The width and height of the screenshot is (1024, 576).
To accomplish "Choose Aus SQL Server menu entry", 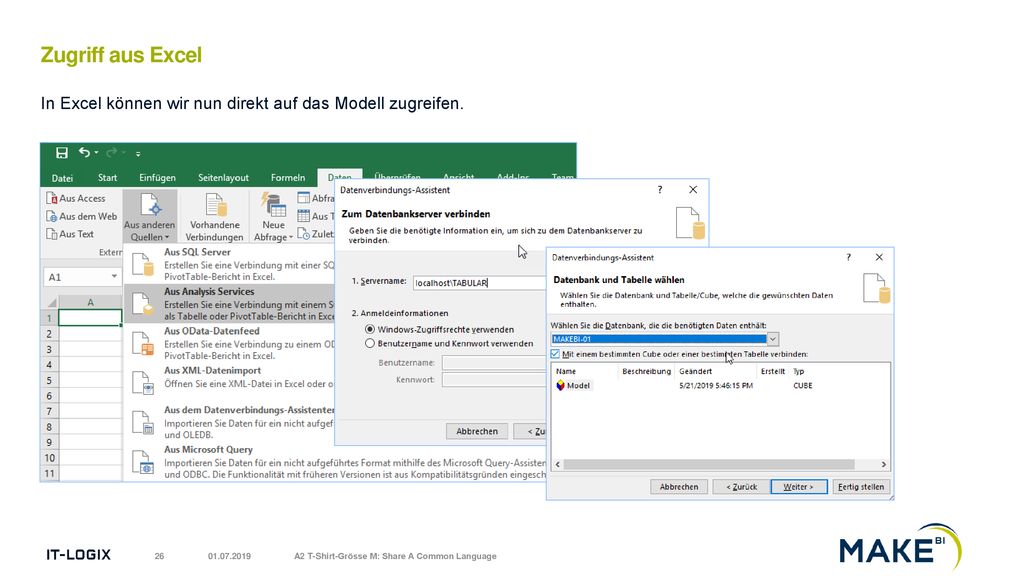I will tap(230, 264).
